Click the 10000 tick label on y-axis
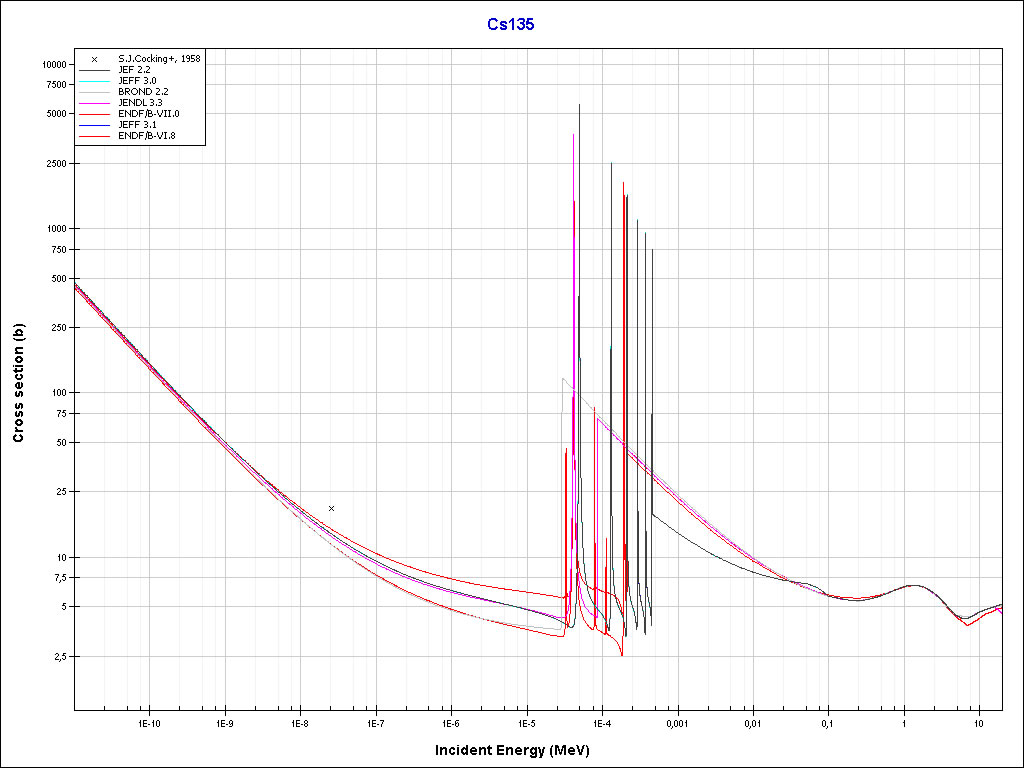The image size is (1024, 768). 53,64
